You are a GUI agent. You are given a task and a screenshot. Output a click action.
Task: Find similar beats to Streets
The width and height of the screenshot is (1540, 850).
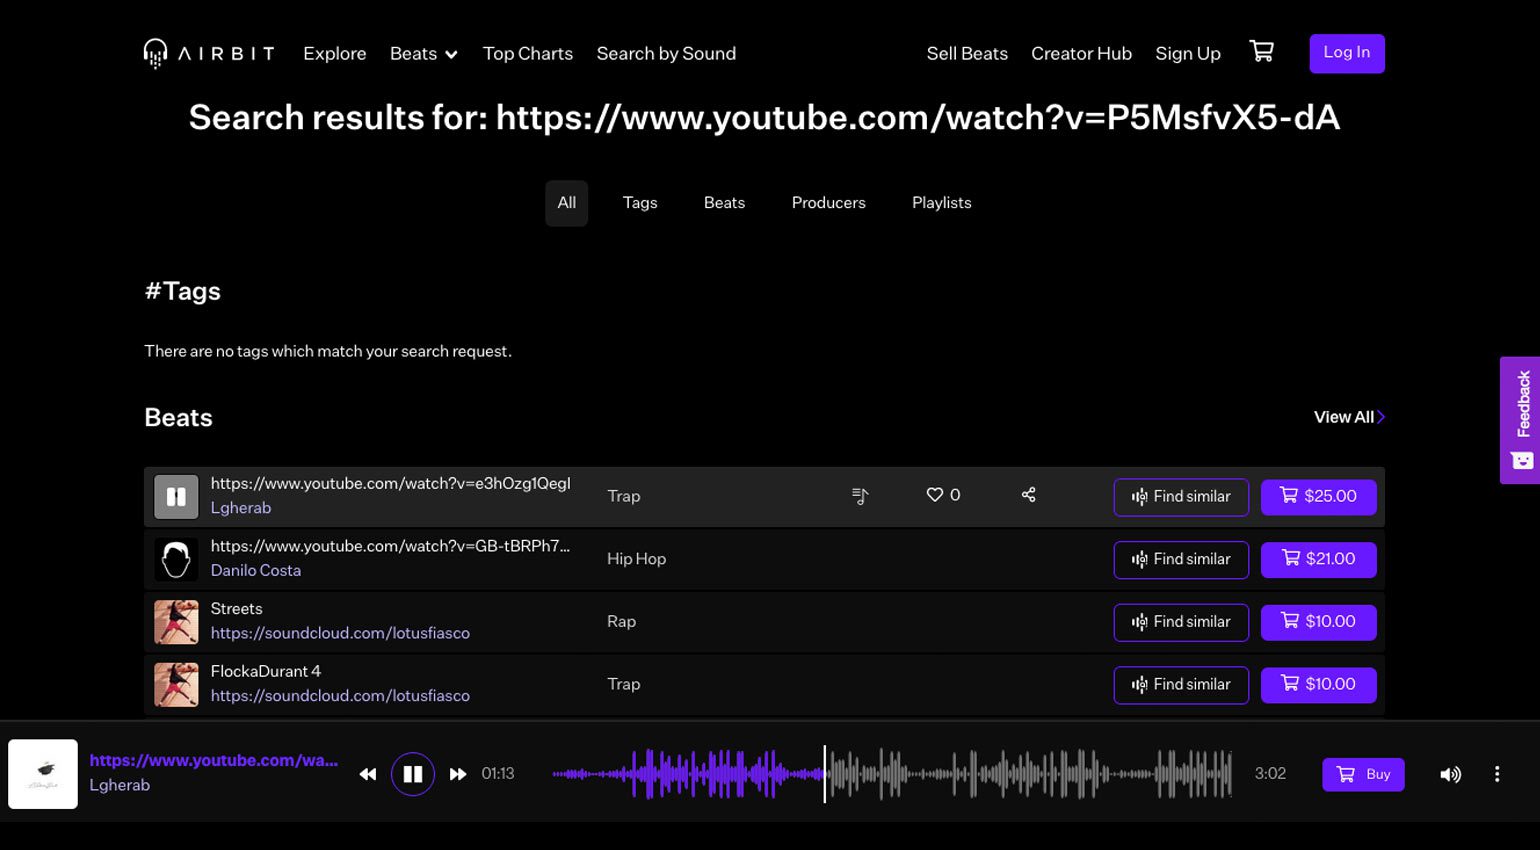[1181, 622]
